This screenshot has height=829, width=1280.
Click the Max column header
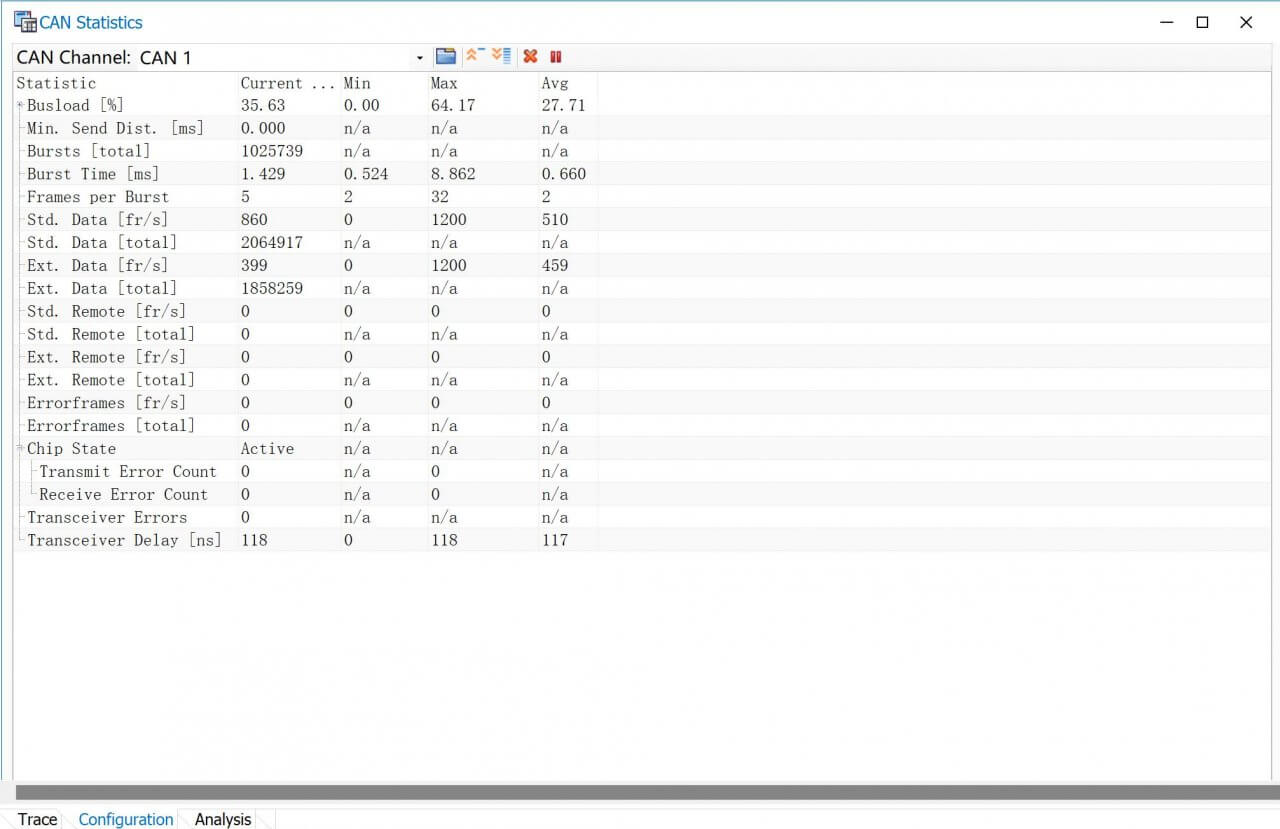[444, 83]
